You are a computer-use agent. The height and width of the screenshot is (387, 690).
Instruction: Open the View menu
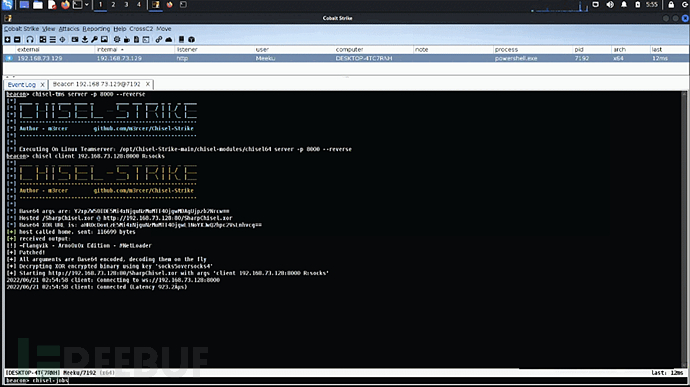(x=48, y=29)
